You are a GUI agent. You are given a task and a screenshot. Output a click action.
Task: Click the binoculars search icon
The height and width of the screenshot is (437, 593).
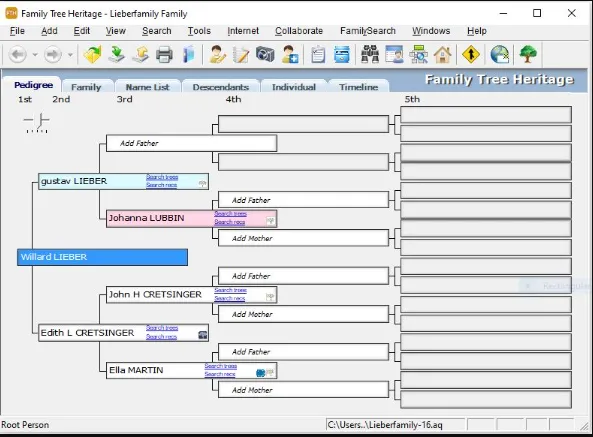[370, 54]
